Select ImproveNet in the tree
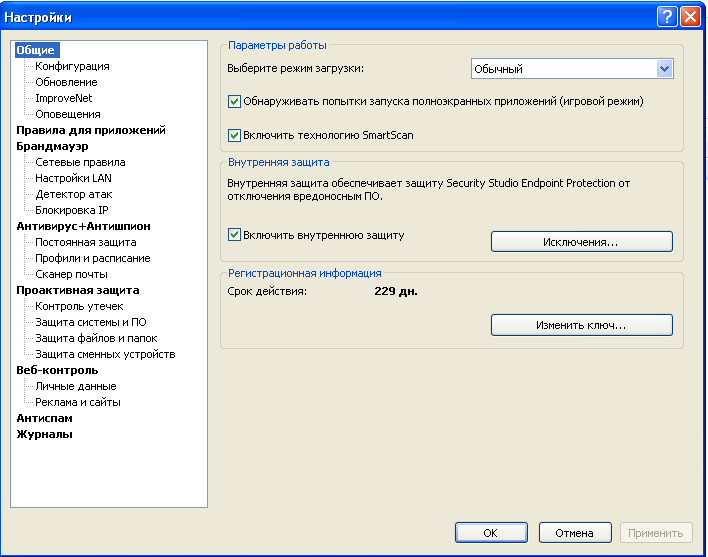The width and height of the screenshot is (708, 557). click(x=64, y=98)
